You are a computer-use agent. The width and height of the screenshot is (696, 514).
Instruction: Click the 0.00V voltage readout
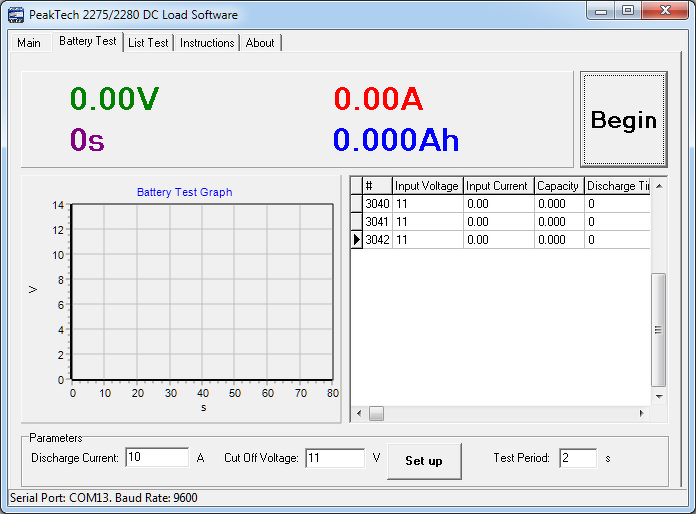(114, 99)
